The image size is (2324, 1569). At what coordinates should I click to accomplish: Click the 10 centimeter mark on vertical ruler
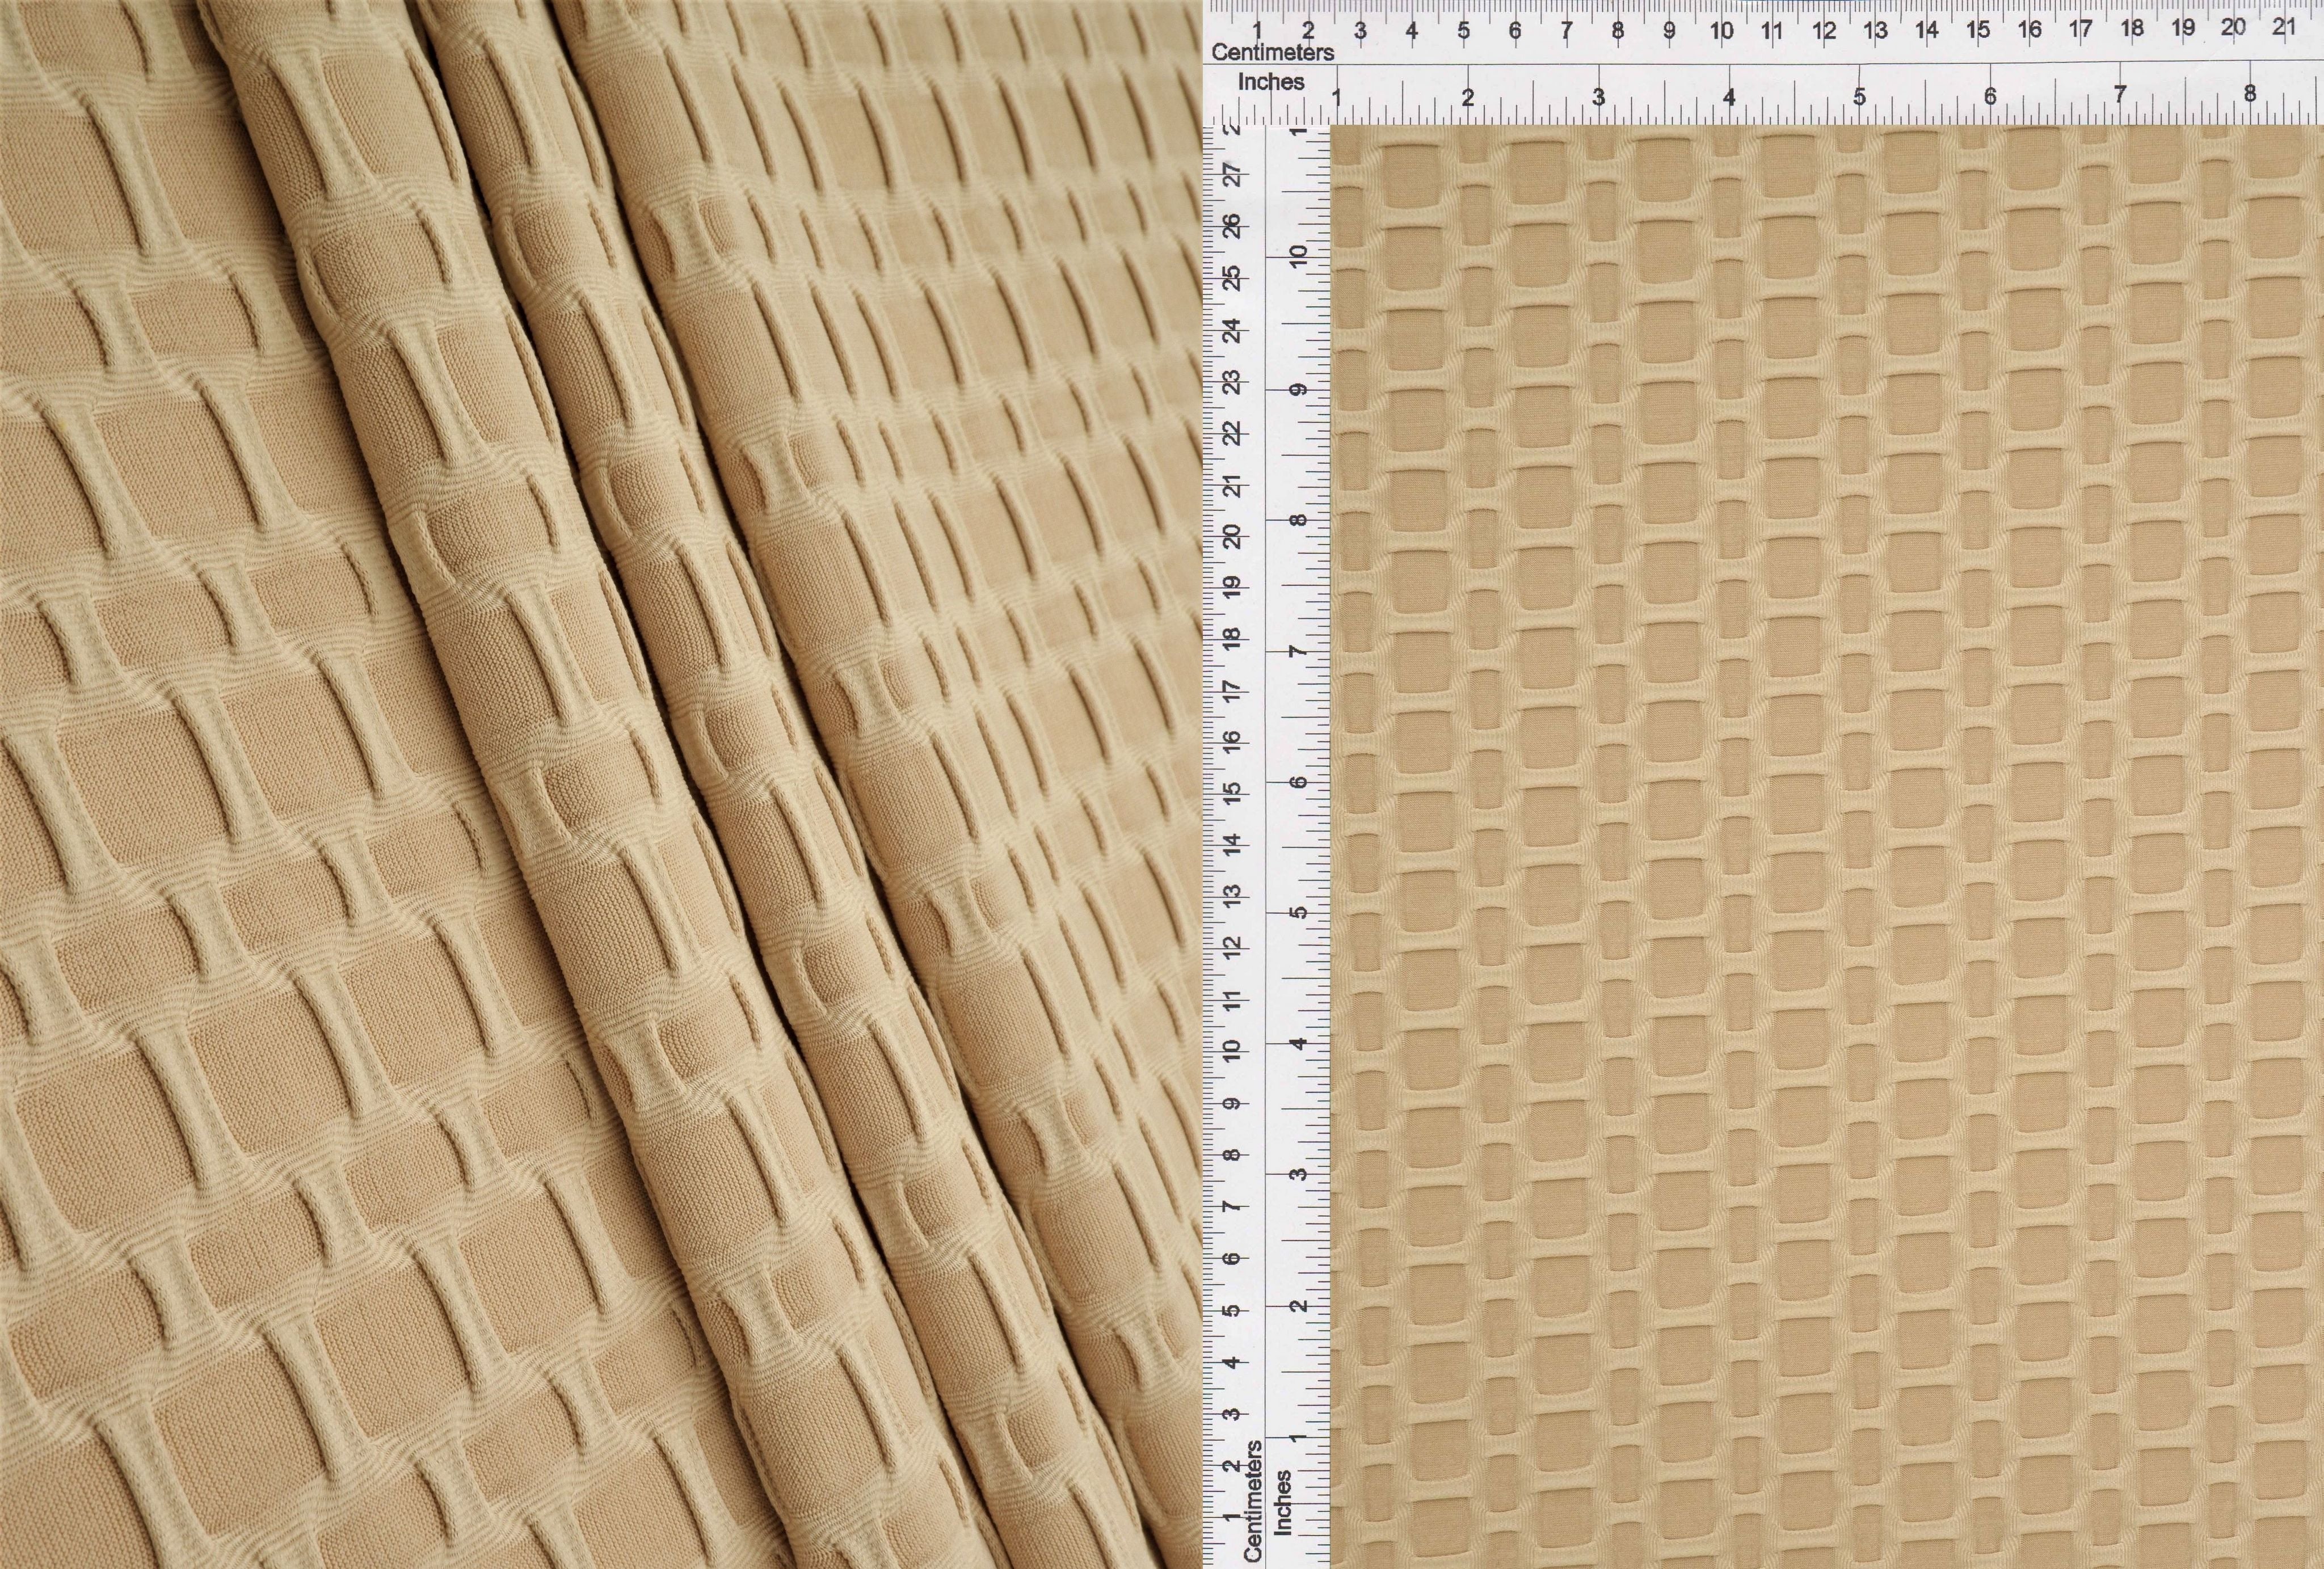tap(1233, 1051)
